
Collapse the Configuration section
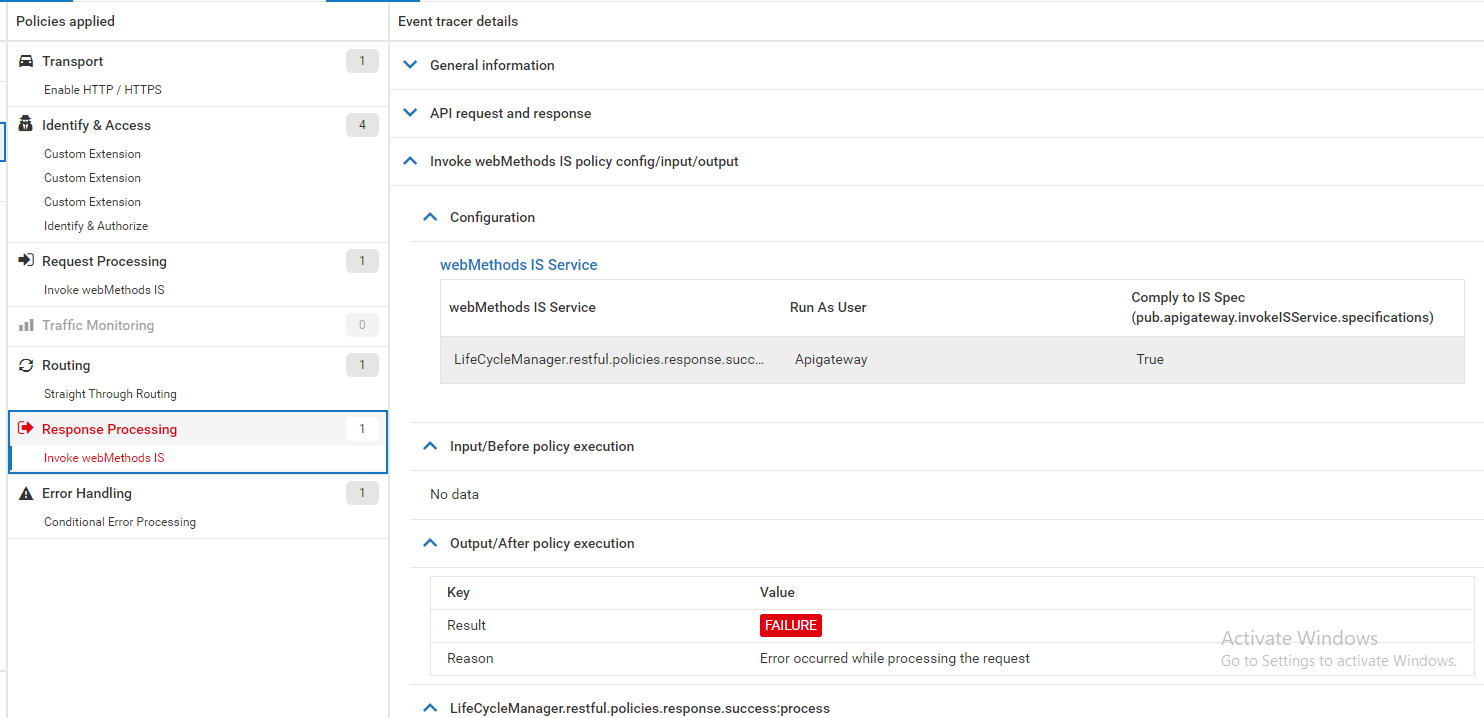tap(430, 216)
